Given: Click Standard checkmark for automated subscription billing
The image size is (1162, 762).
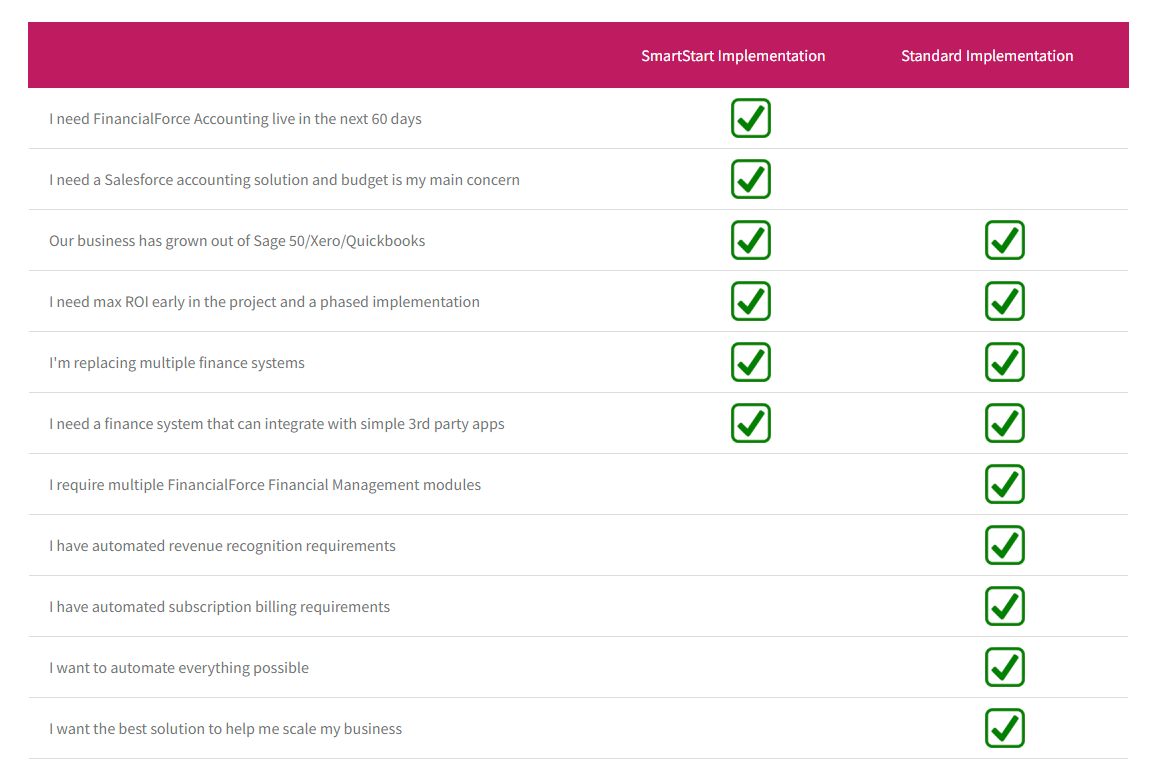Looking at the screenshot, I should [x=1004, y=606].
